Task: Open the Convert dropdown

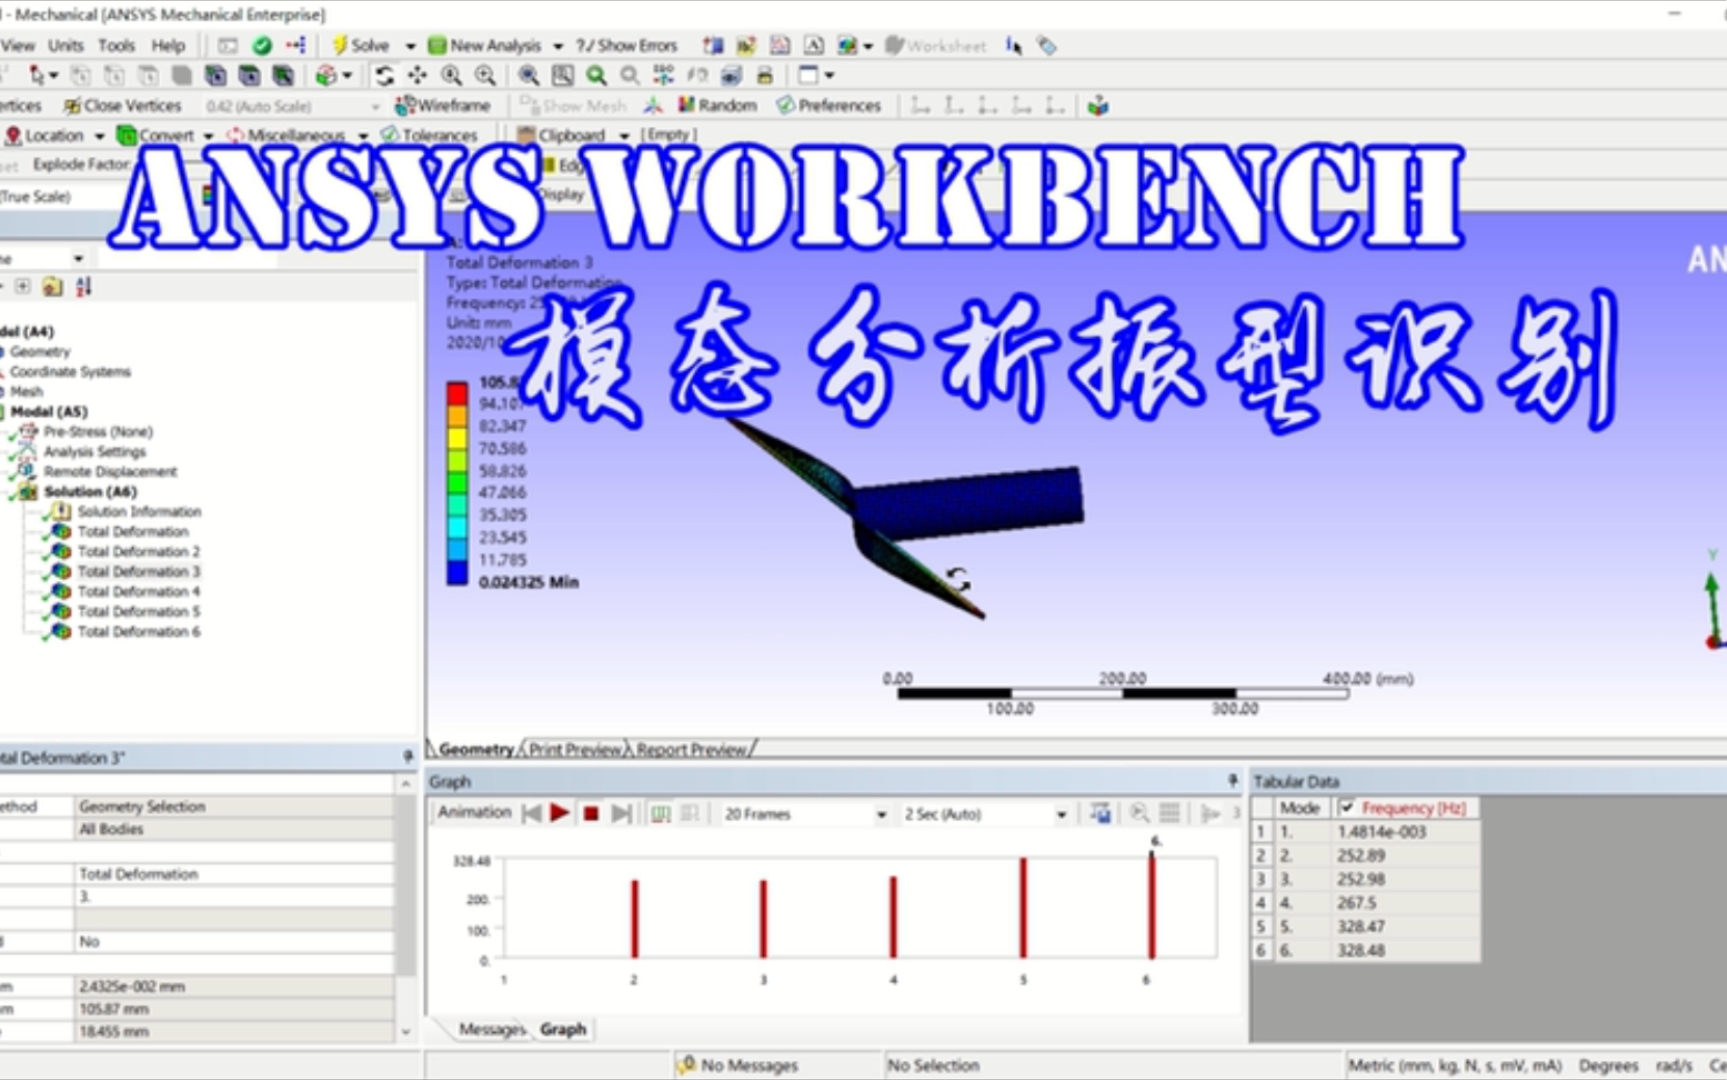Action: point(208,136)
